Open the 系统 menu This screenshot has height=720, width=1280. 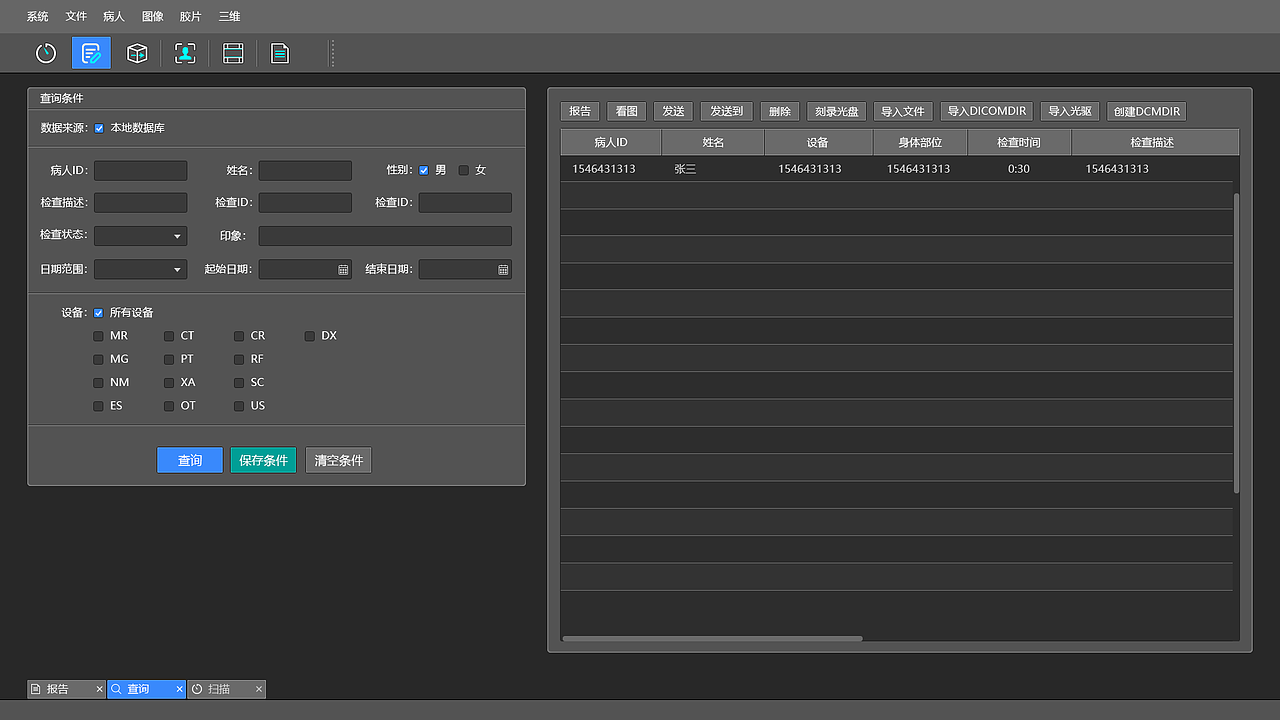coord(37,16)
